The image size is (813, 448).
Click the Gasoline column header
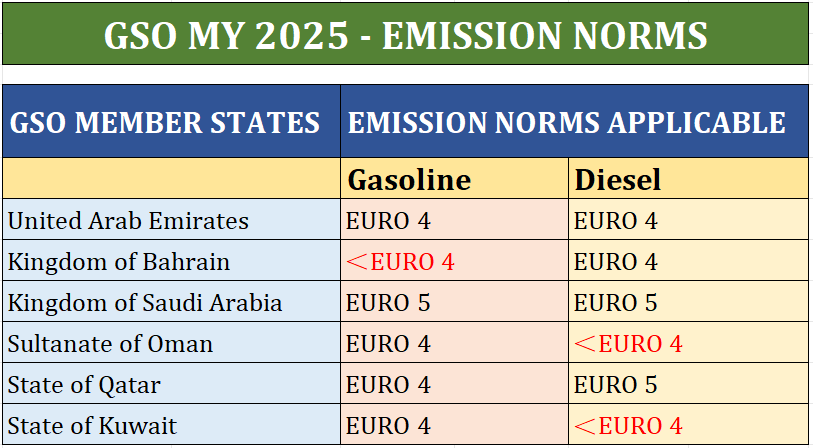tap(454, 178)
